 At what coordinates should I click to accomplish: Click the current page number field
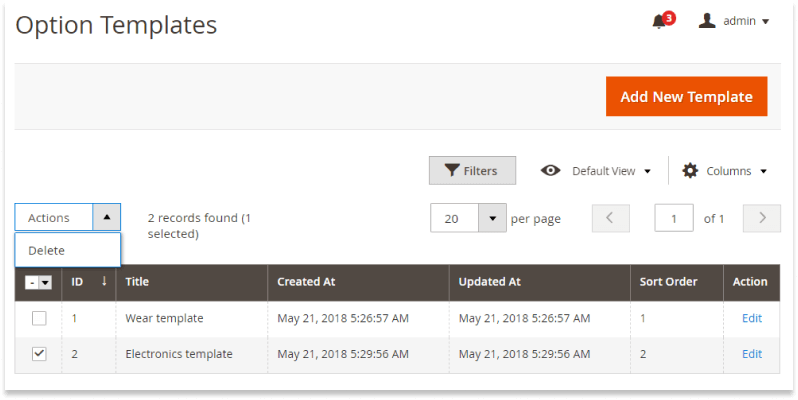673,218
